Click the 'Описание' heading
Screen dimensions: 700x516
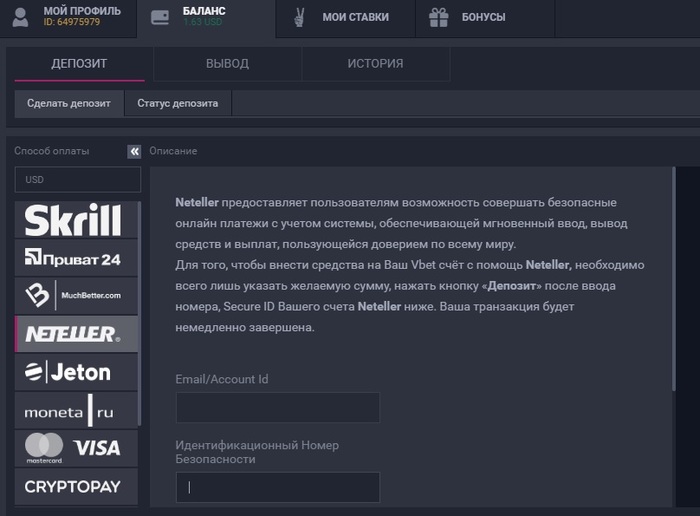[x=173, y=151]
